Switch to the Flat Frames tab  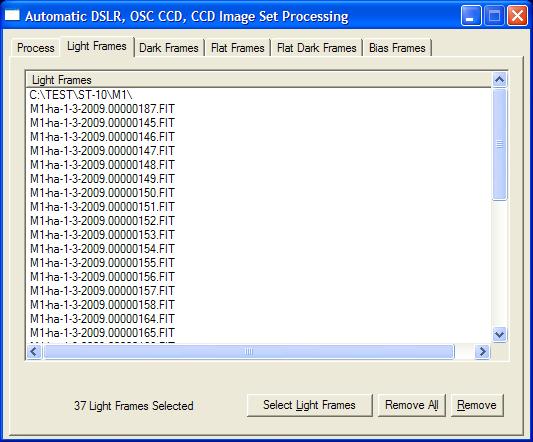(x=238, y=48)
